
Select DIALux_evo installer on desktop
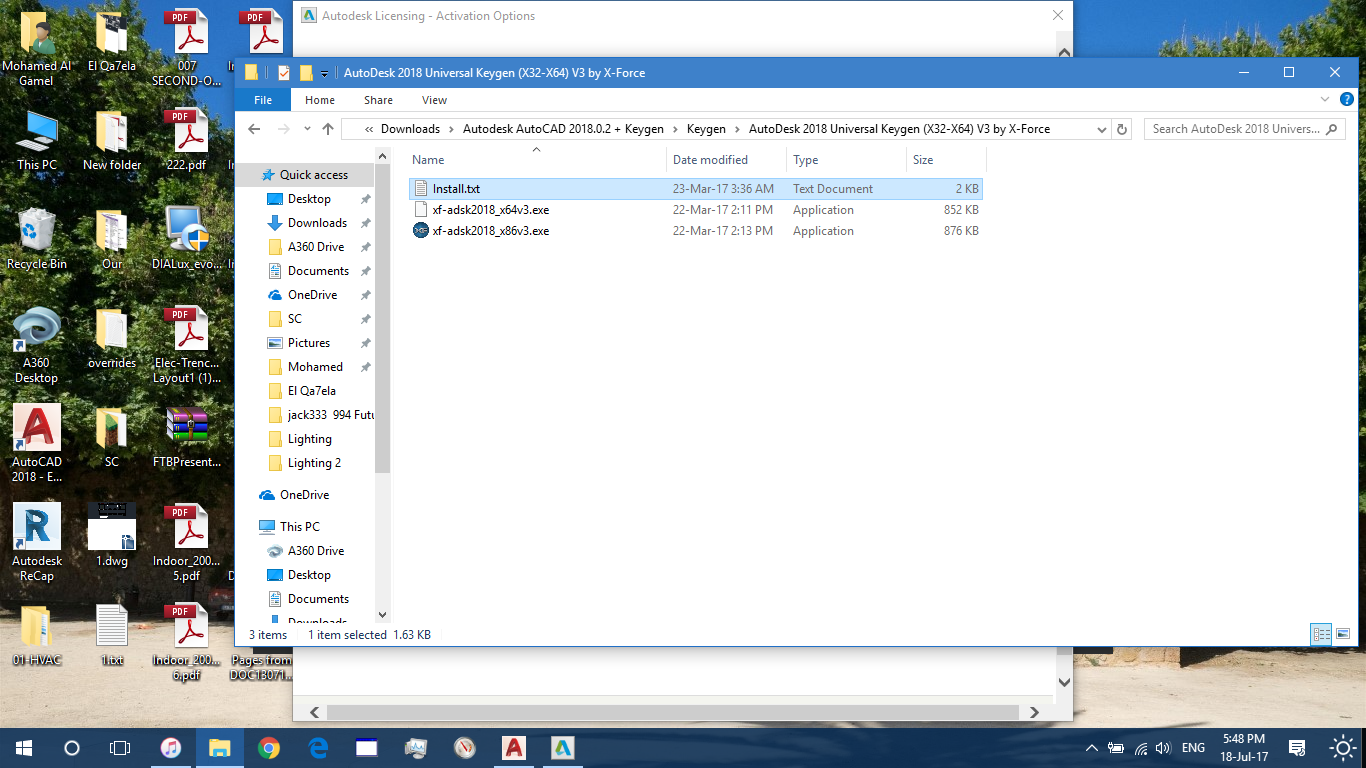pos(187,239)
